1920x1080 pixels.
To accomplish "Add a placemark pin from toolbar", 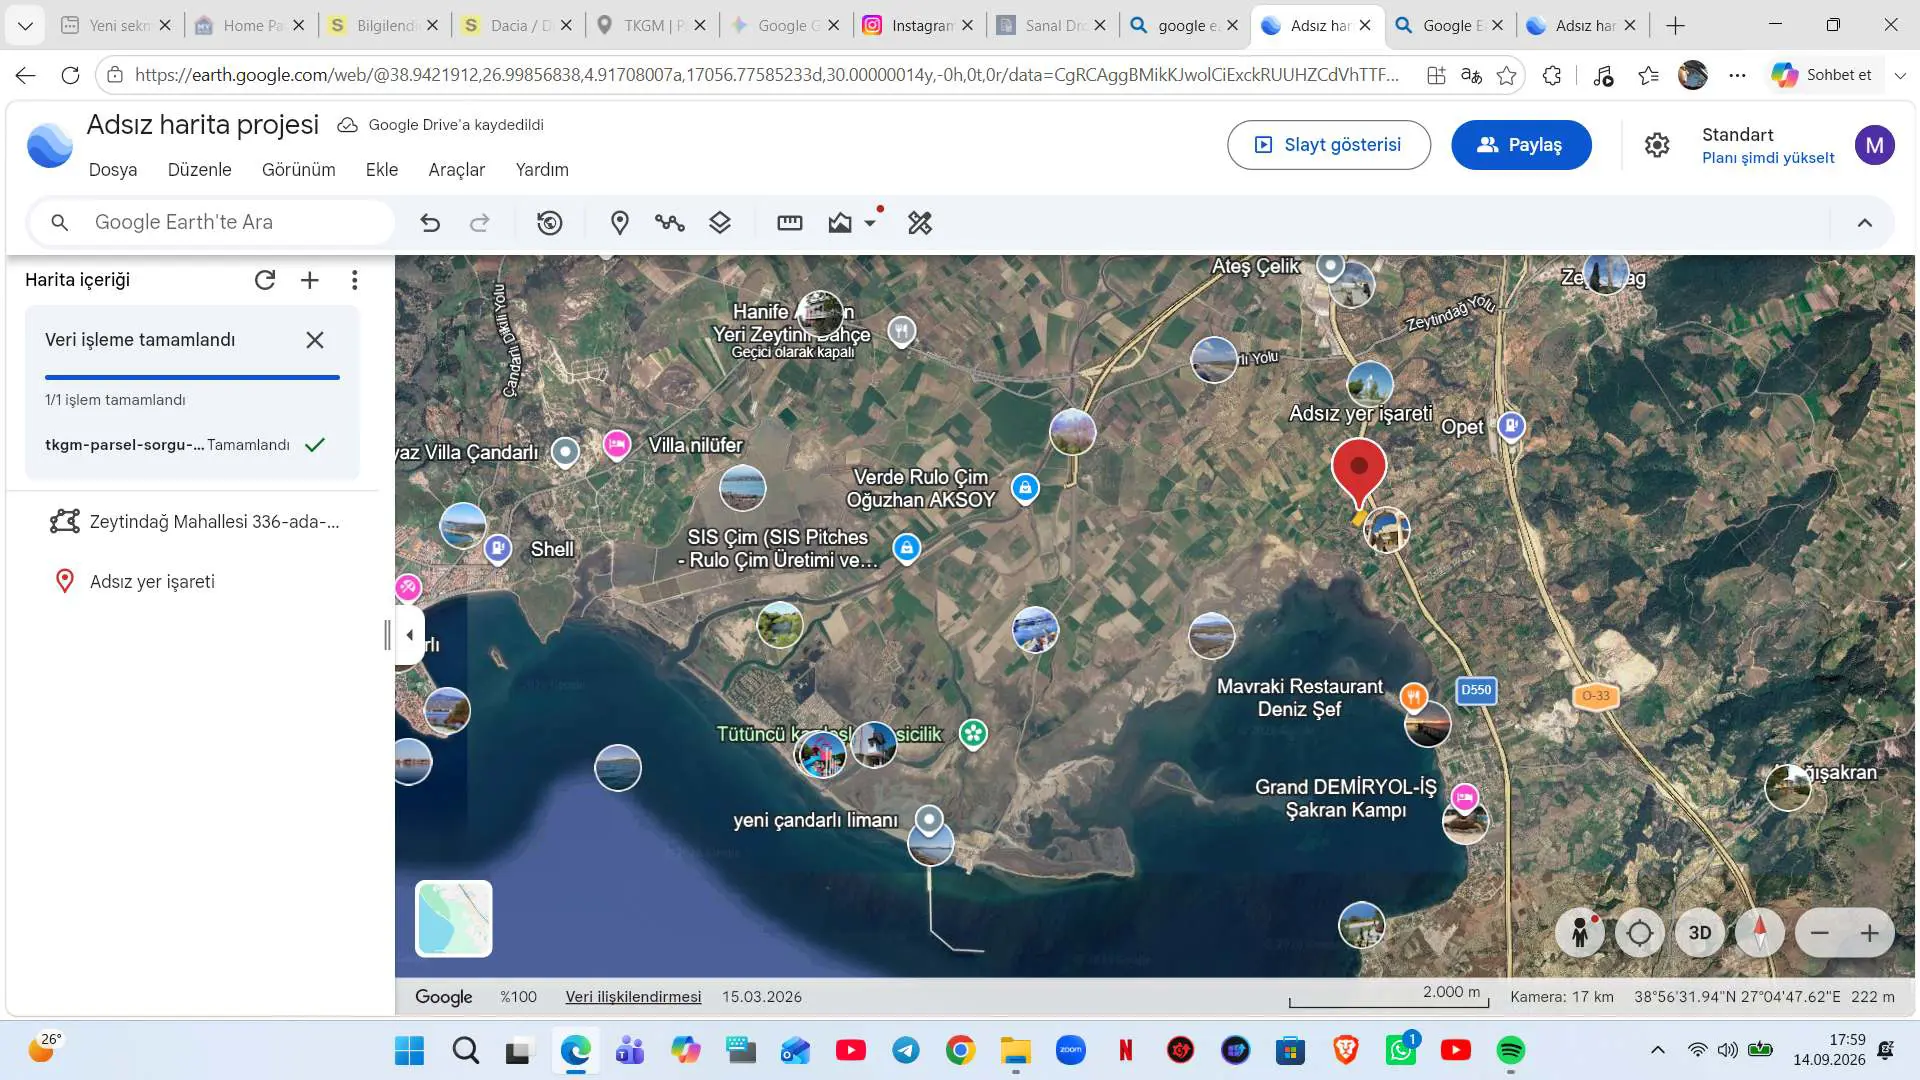I will pyautogui.click(x=620, y=223).
